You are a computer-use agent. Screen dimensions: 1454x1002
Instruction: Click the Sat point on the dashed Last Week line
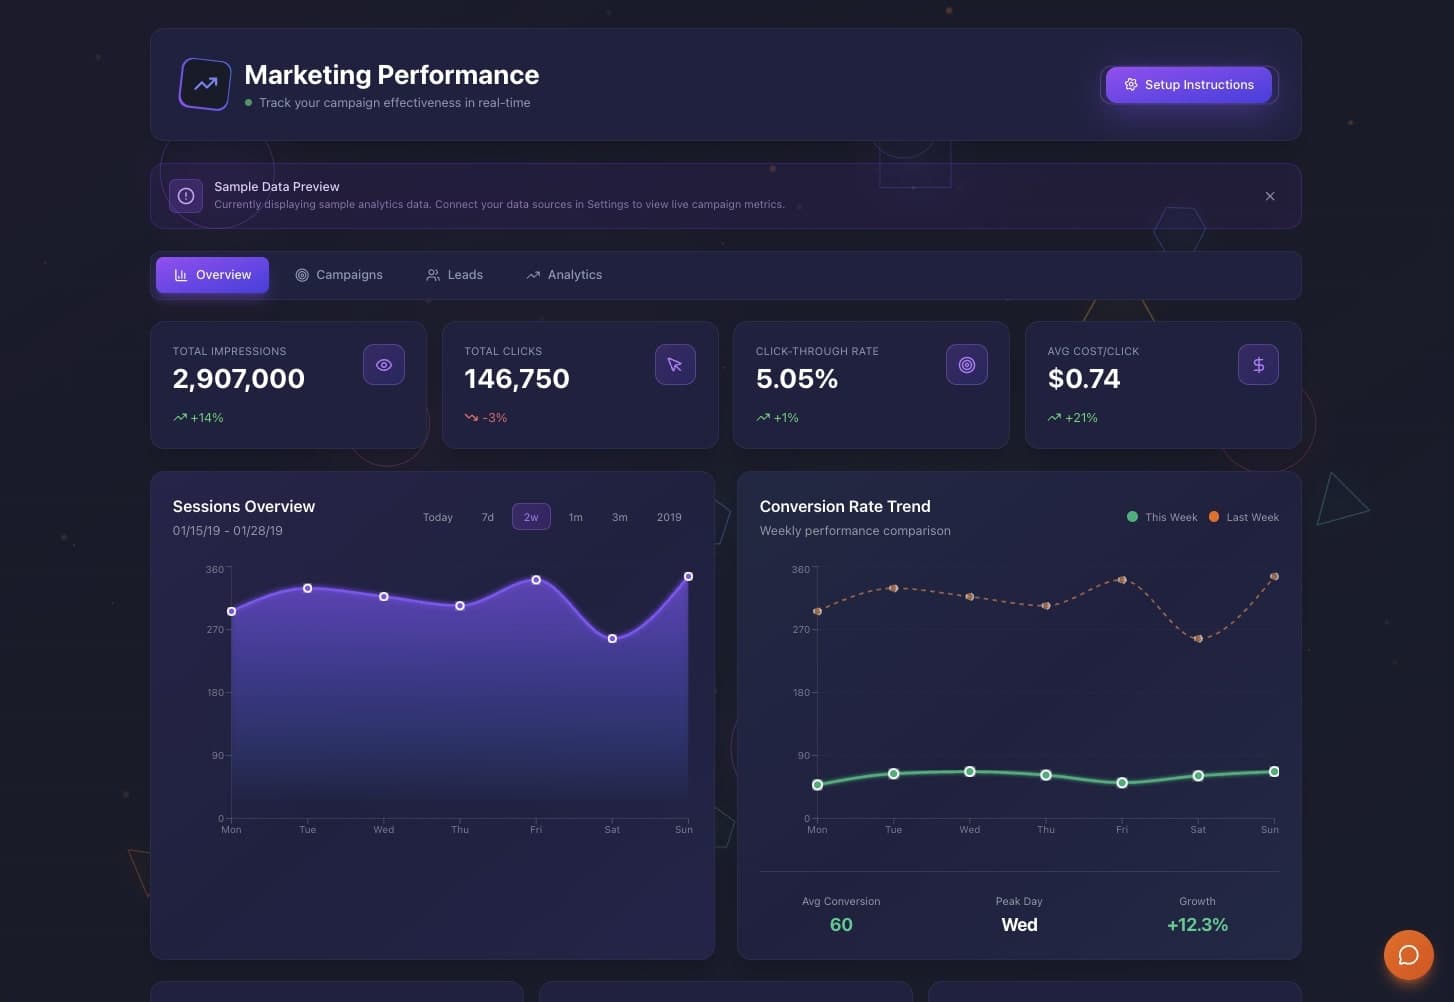click(1198, 639)
